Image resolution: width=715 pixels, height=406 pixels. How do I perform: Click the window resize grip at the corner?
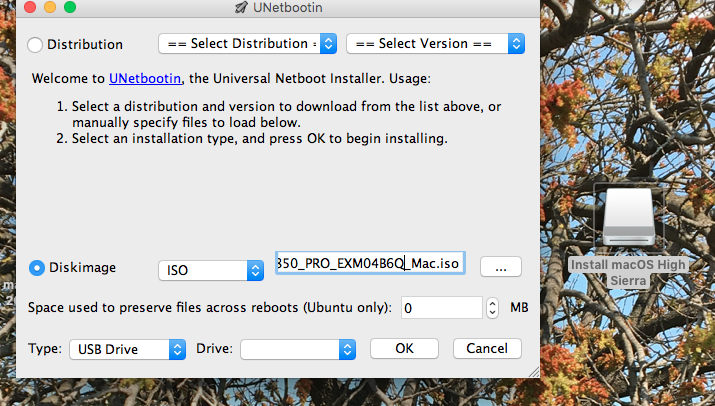point(534,372)
